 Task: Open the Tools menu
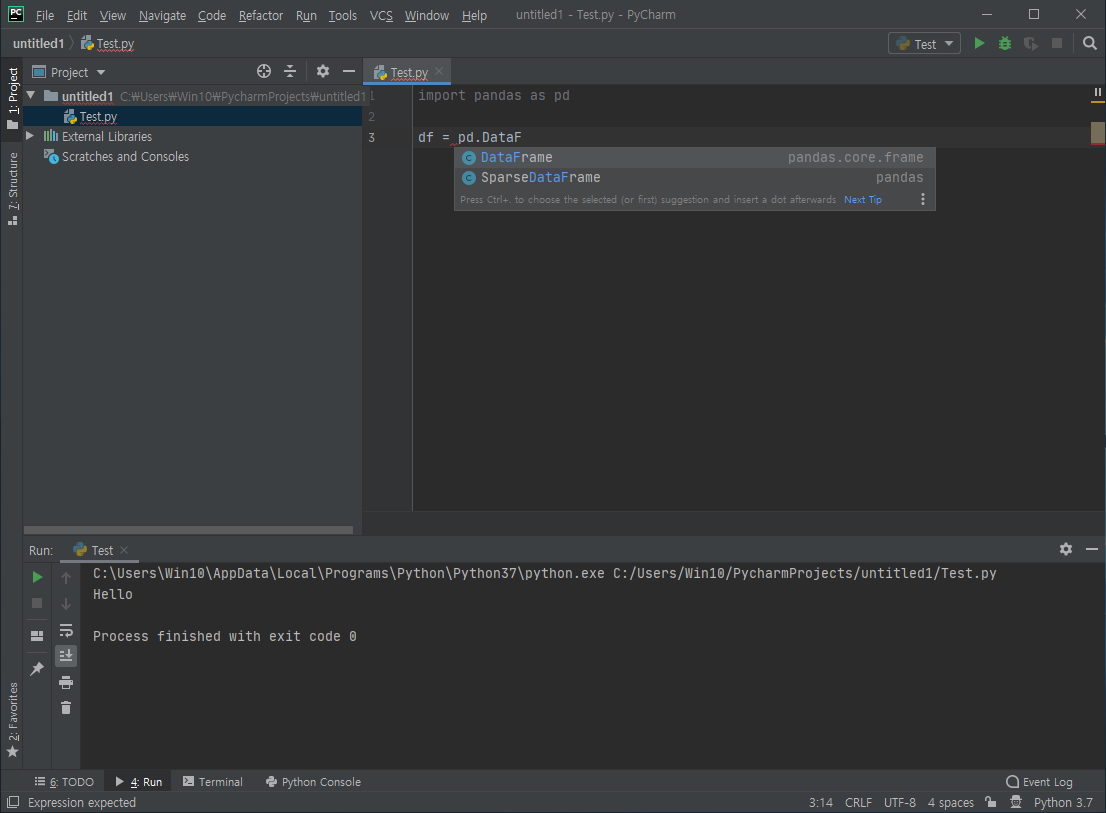[x=342, y=15]
